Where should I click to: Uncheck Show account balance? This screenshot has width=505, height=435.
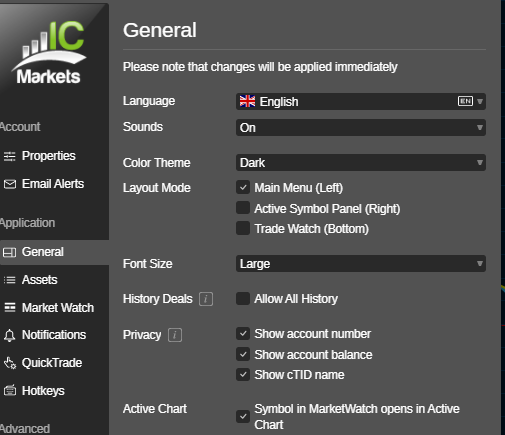243,354
